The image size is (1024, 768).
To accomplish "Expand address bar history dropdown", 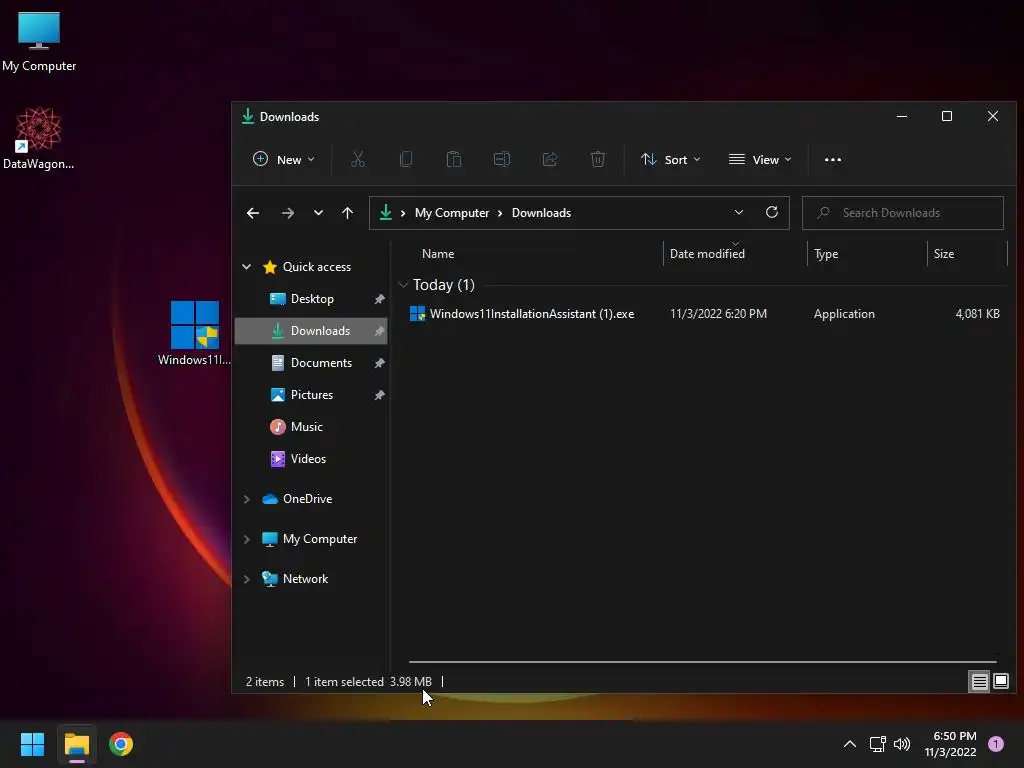I will (739, 212).
